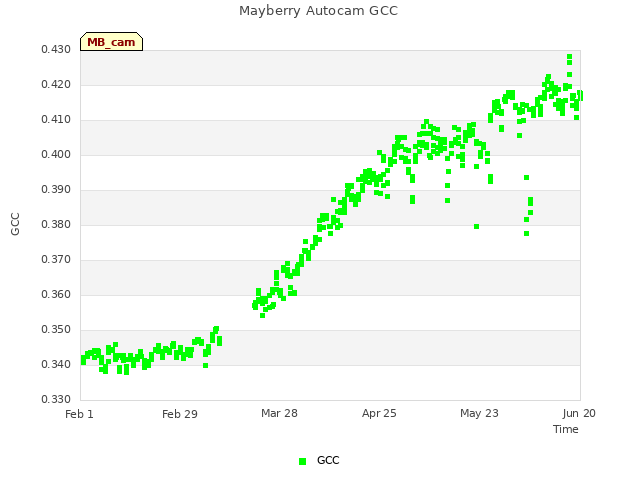Select the May 23 x-axis label

pos(479,413)
